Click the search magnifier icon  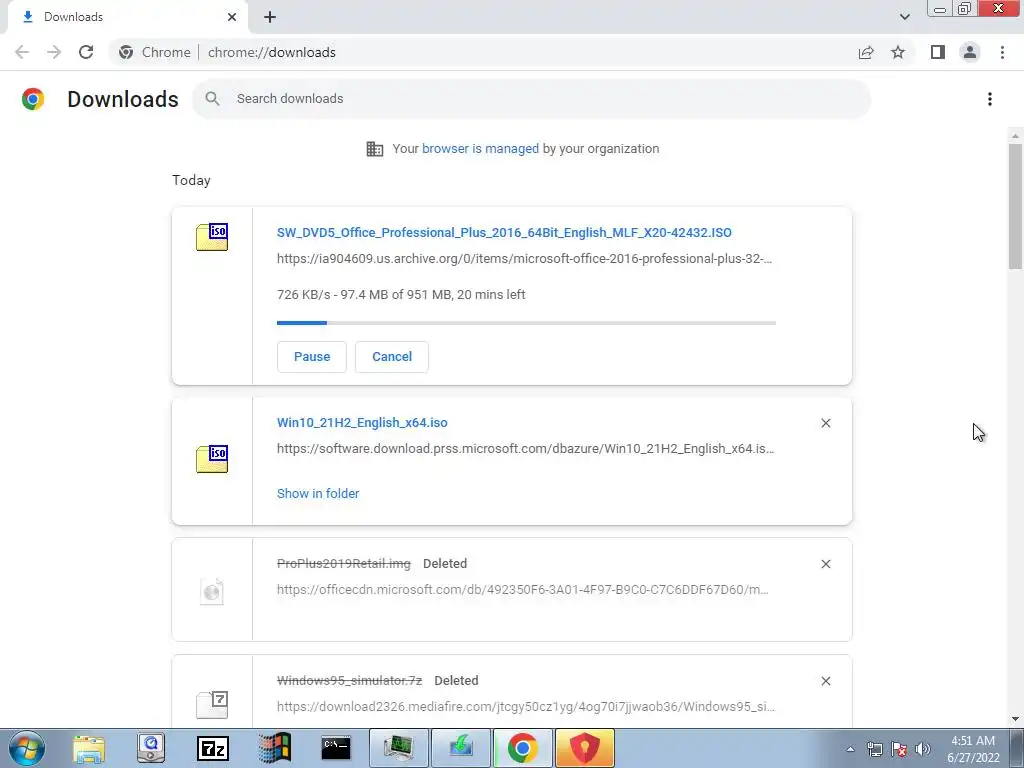[x=212, y=99]
